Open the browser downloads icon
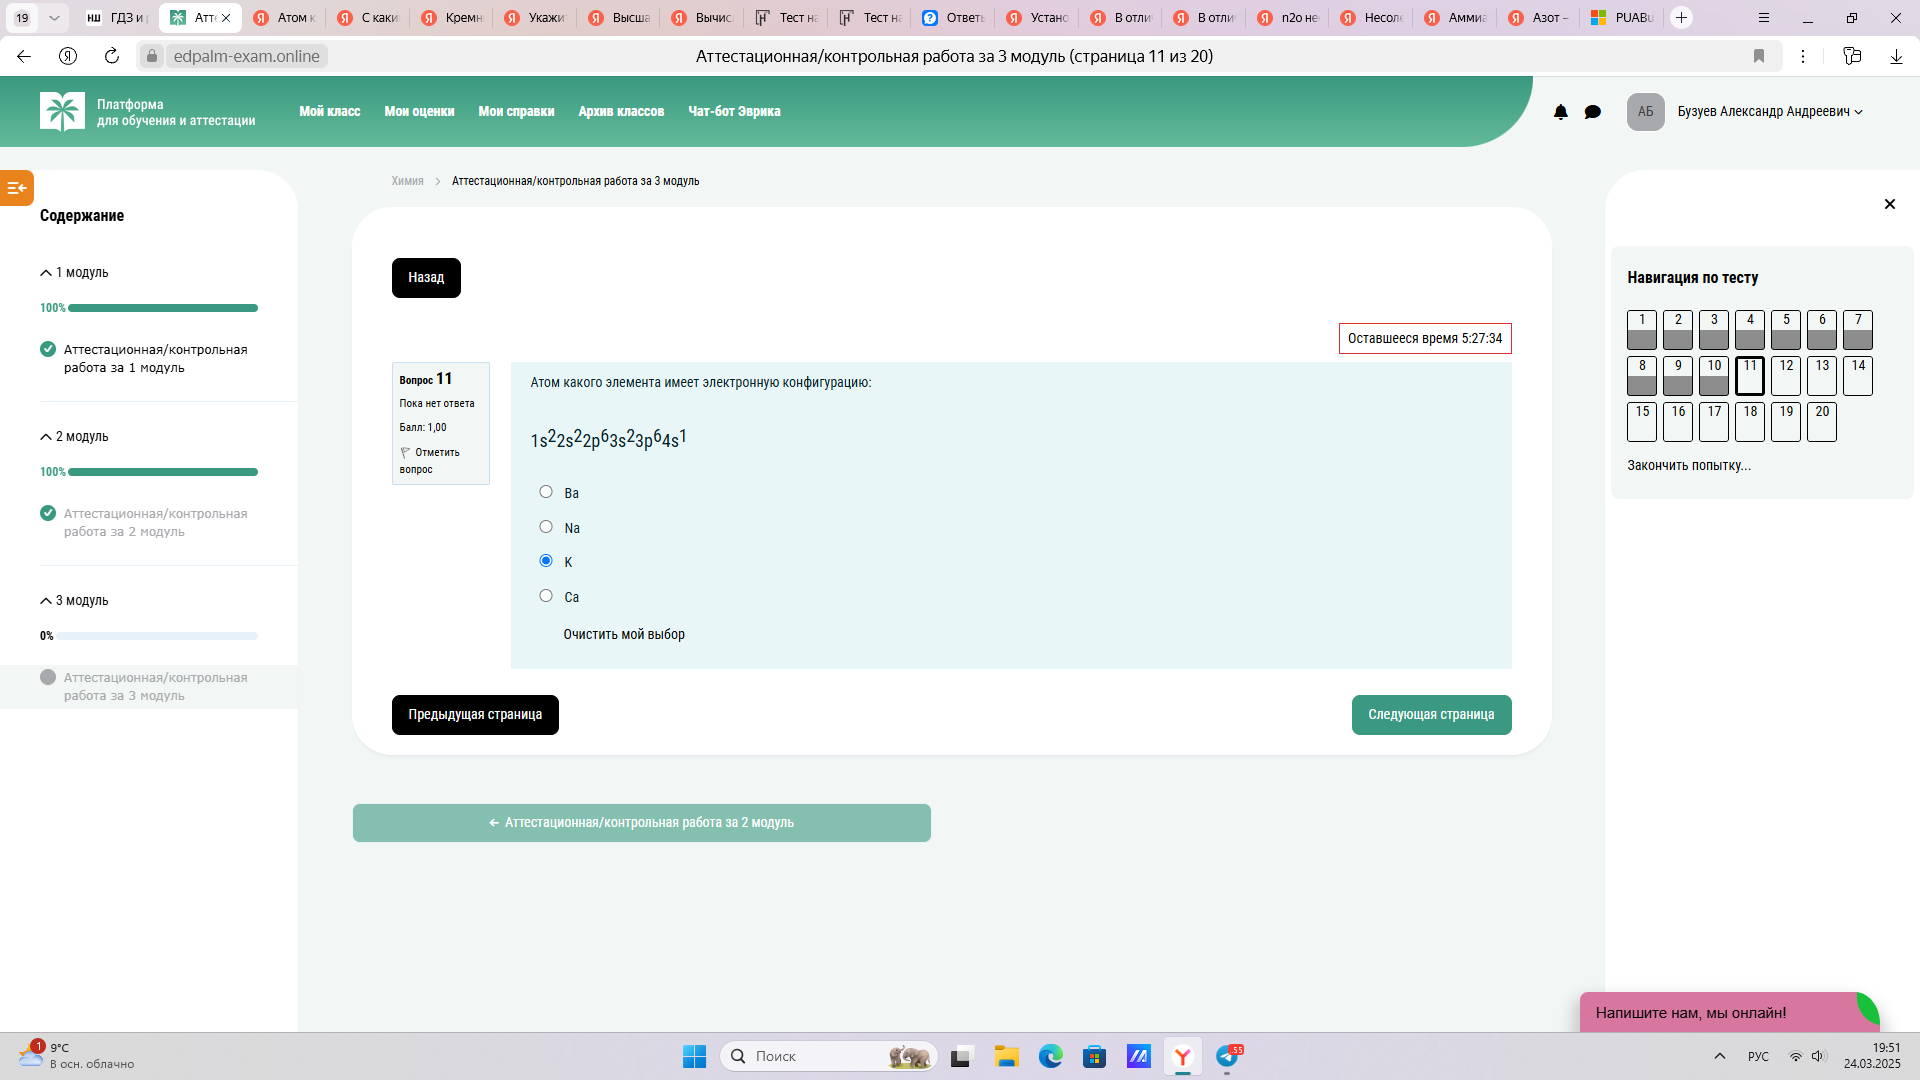 (x=1896, y=56)
